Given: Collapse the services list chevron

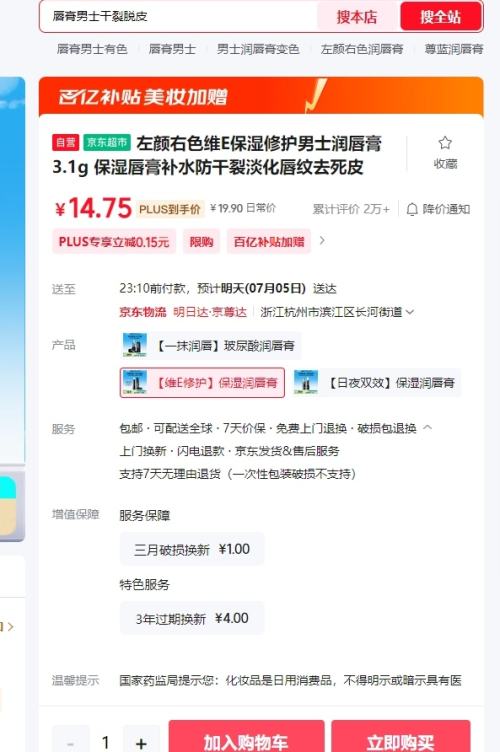Looking at the screenshot, I should tap(428, 427).
